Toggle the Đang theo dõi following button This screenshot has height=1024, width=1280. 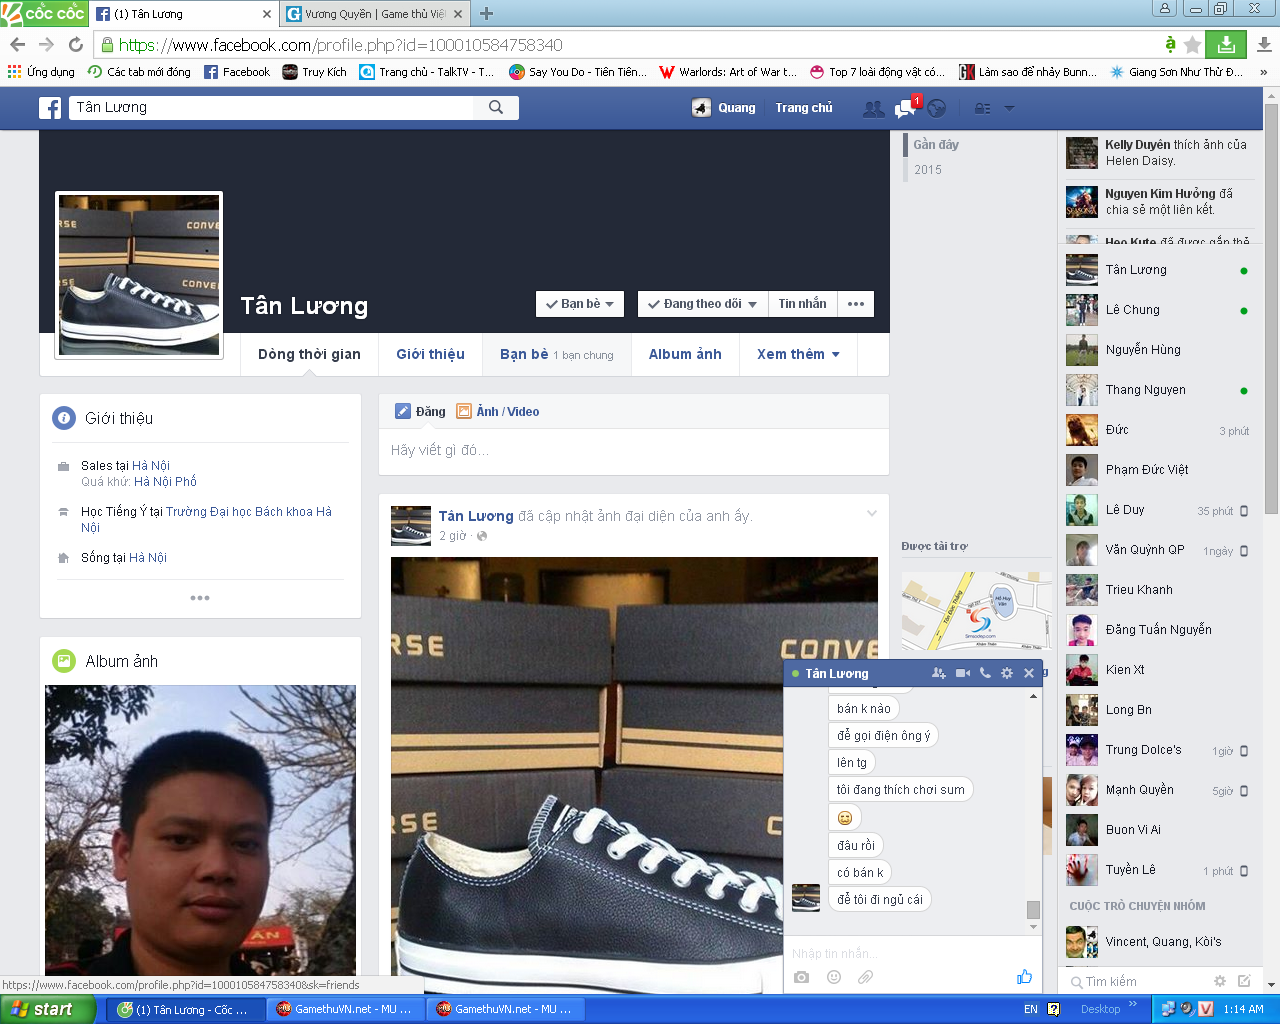702,304
